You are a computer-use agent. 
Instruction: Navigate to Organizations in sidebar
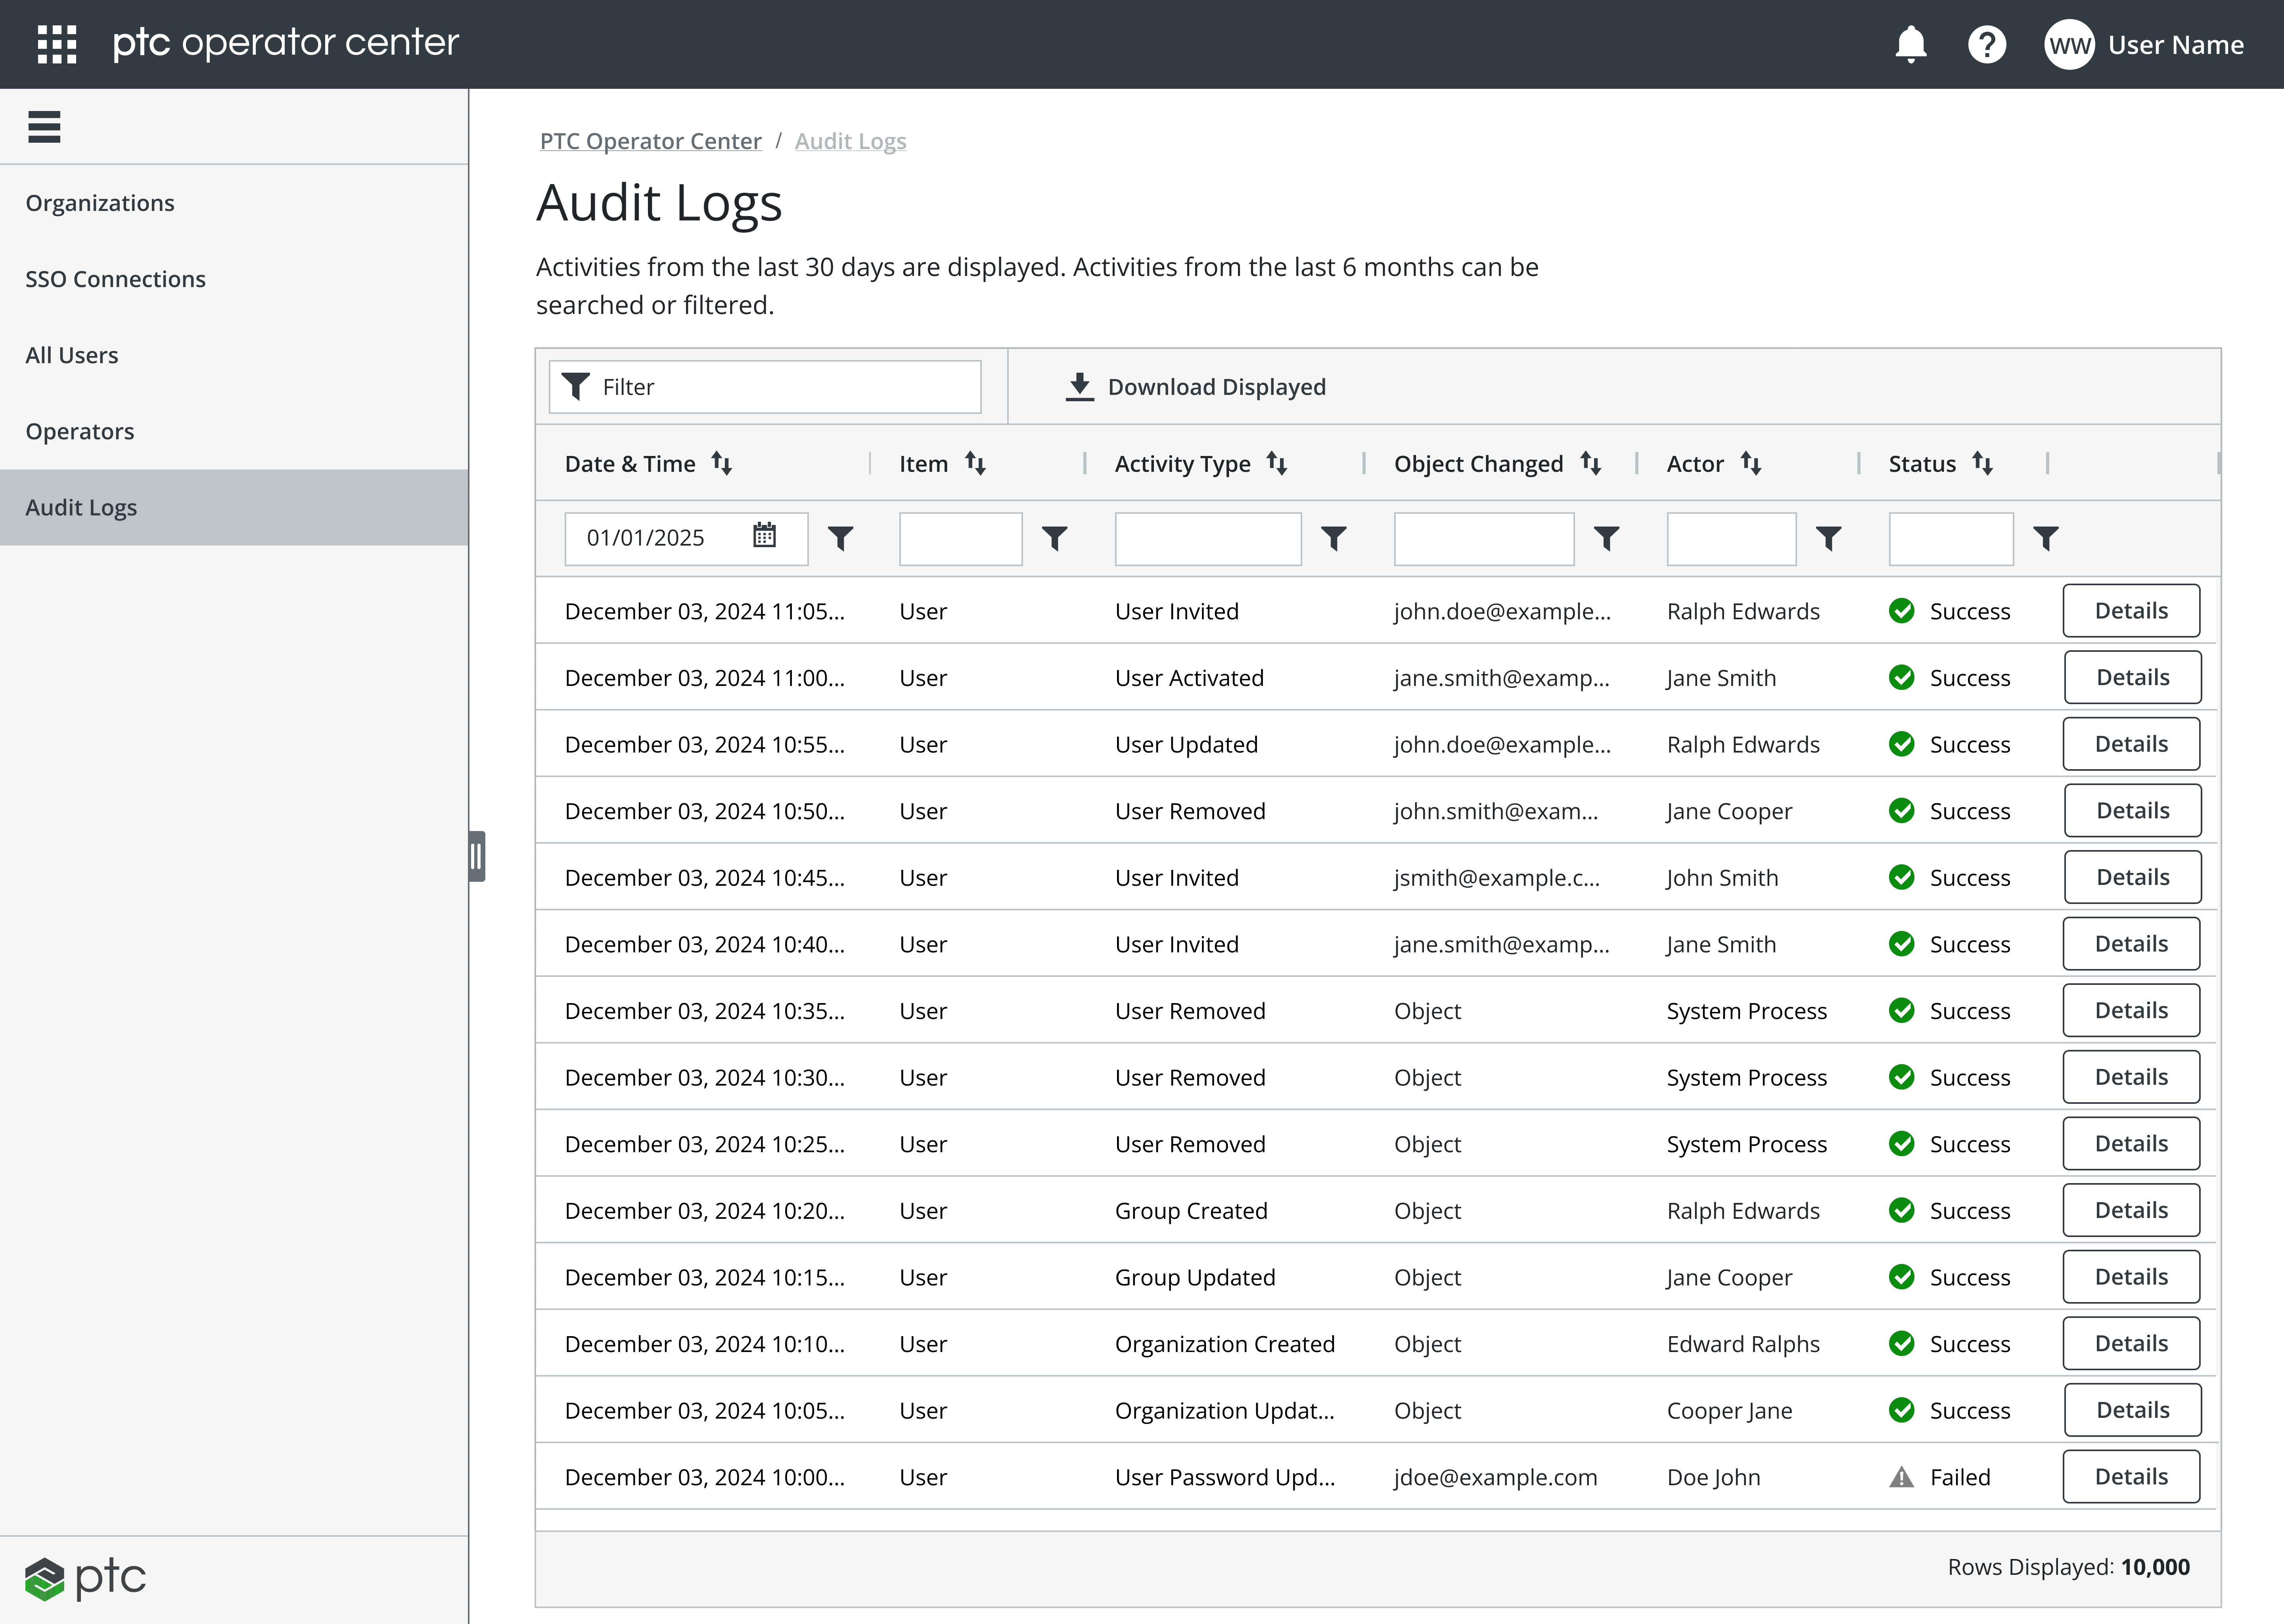click(x=100, y=203)
